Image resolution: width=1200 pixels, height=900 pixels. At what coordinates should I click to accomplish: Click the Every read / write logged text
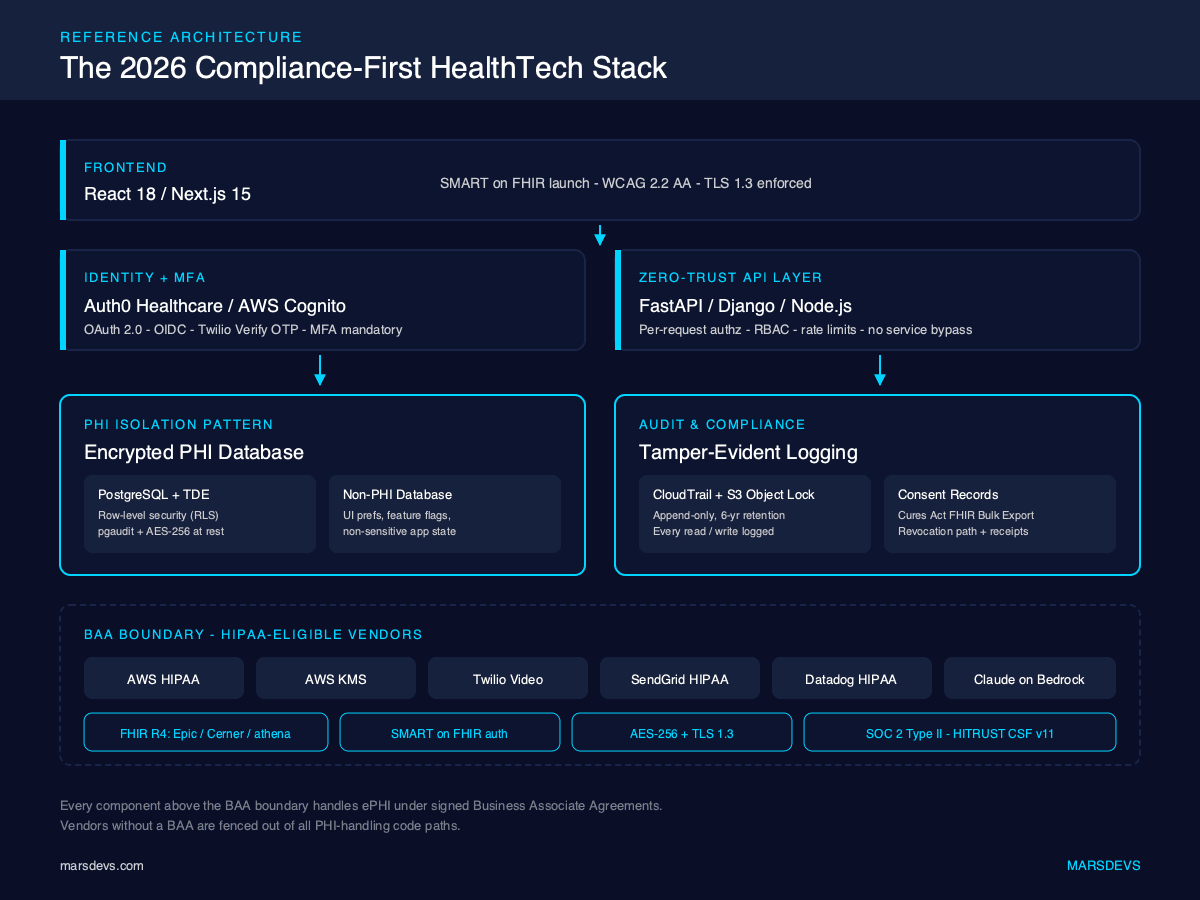pyautogui.click(x=713, y=531)
